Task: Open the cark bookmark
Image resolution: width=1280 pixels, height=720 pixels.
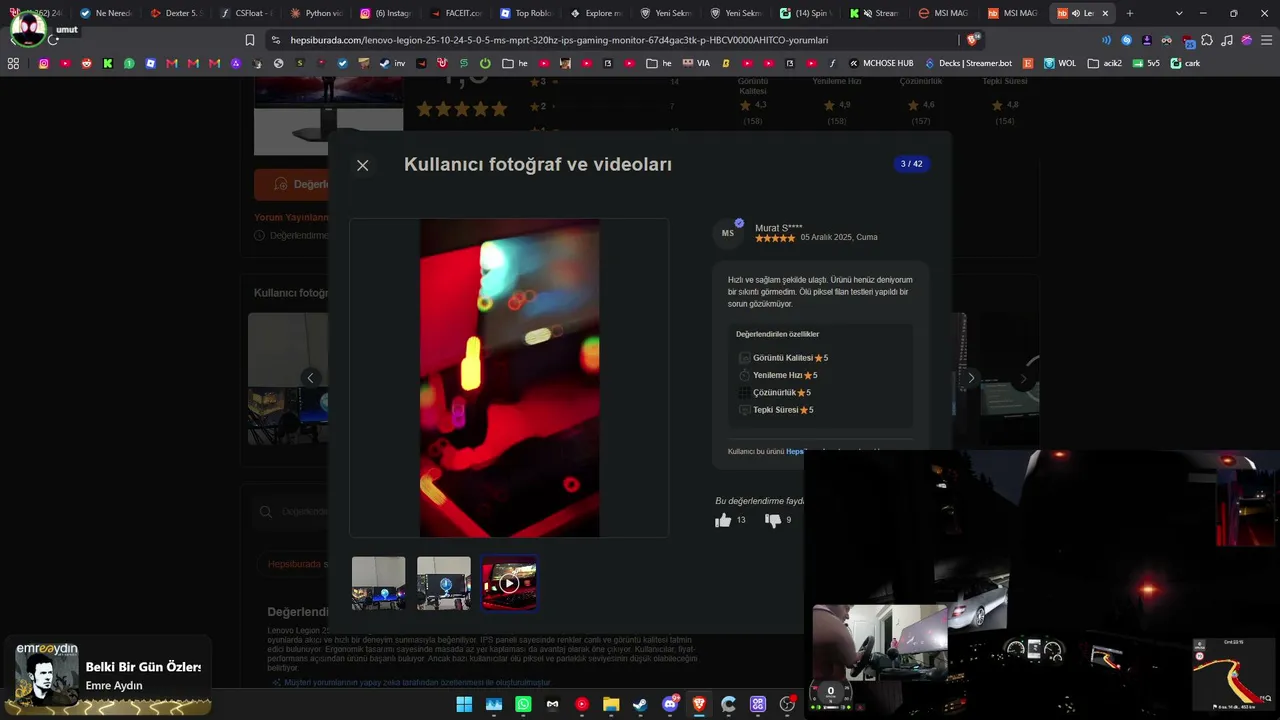Action: click(1185, 63)
